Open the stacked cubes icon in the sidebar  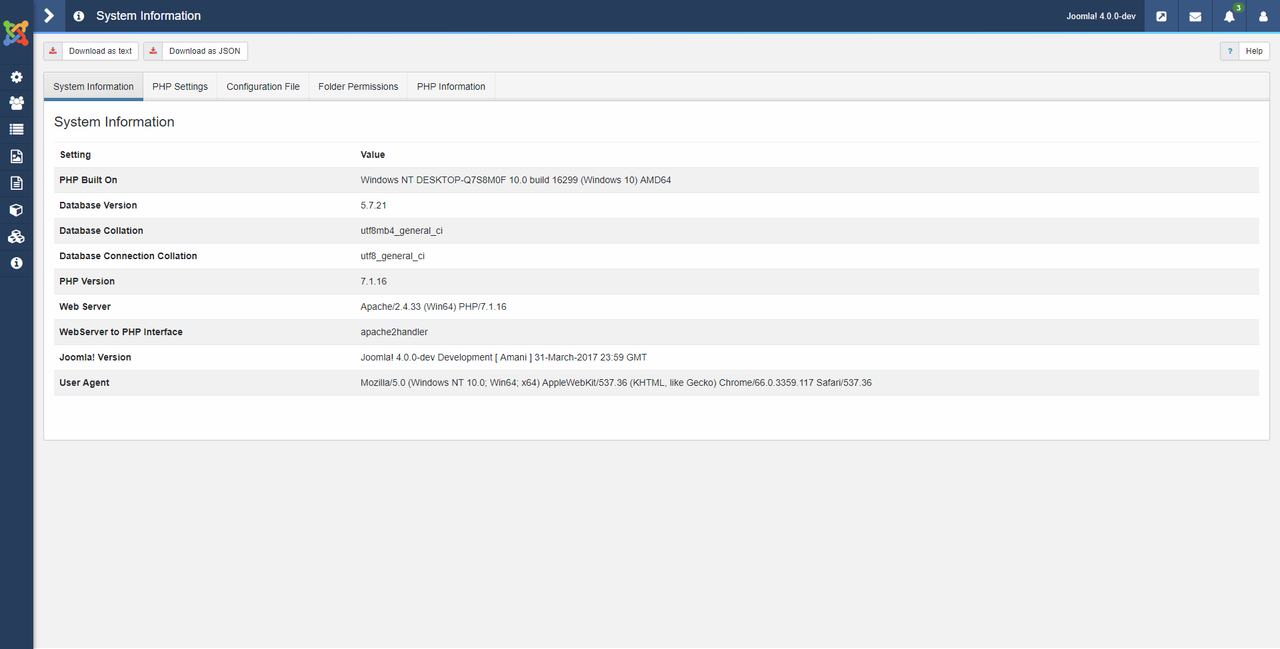tap(16, 237)
